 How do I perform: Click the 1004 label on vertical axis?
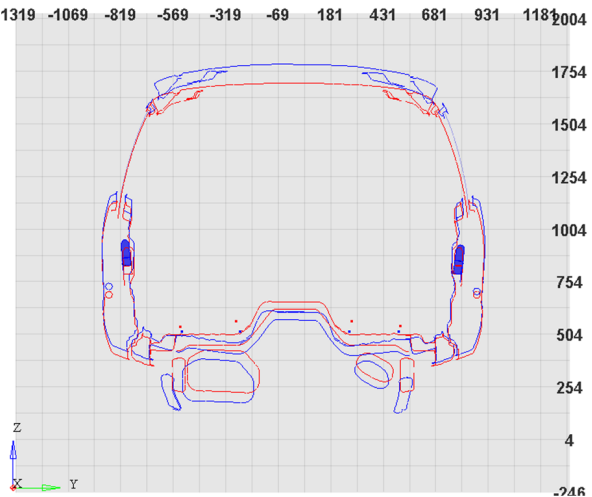click(x=569, y=230)
